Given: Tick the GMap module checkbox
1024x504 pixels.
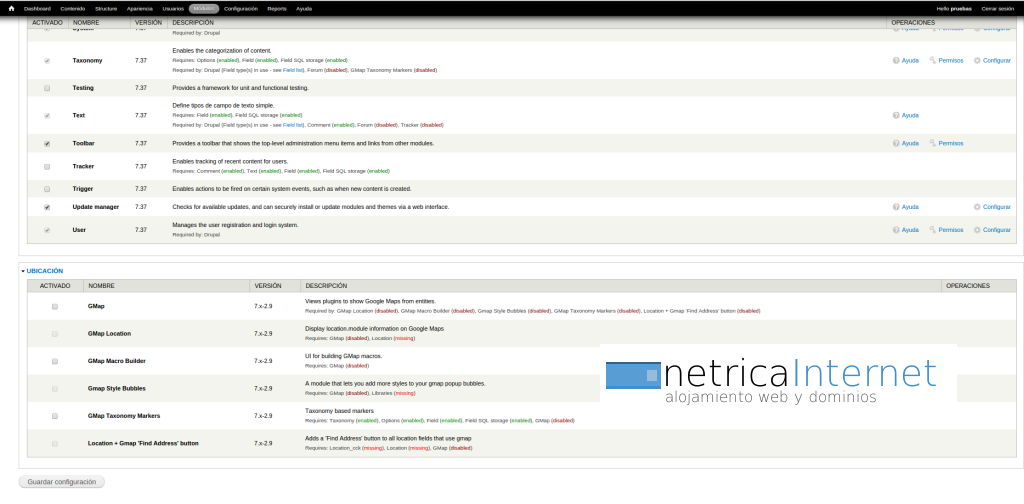Looking at the screenshot, I should point(55,306).
